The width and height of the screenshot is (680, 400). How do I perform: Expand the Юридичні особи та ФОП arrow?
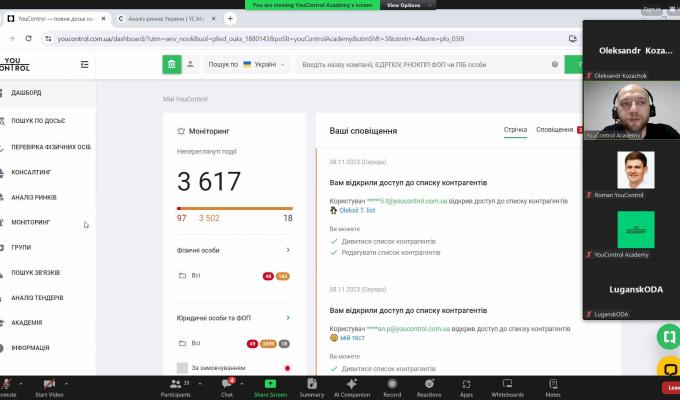(x=288, y=318)
